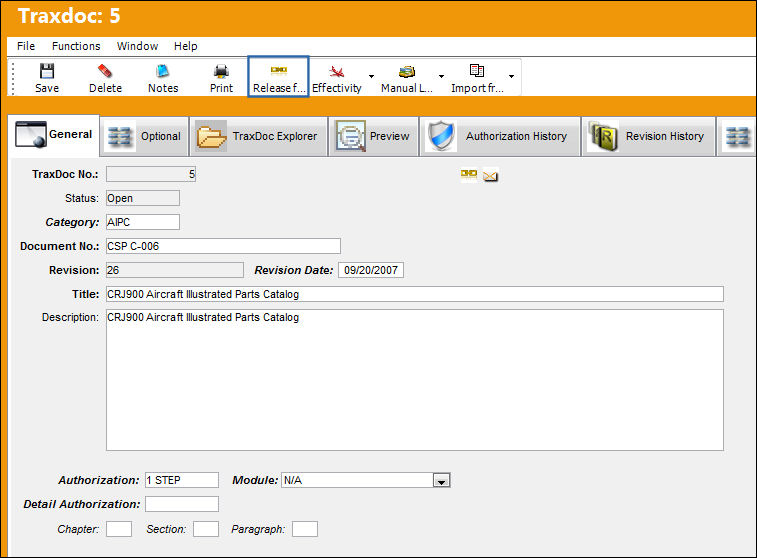Screen dimensions: 757x558
Task: Open the Revision History tab
Action: [648, 136]
